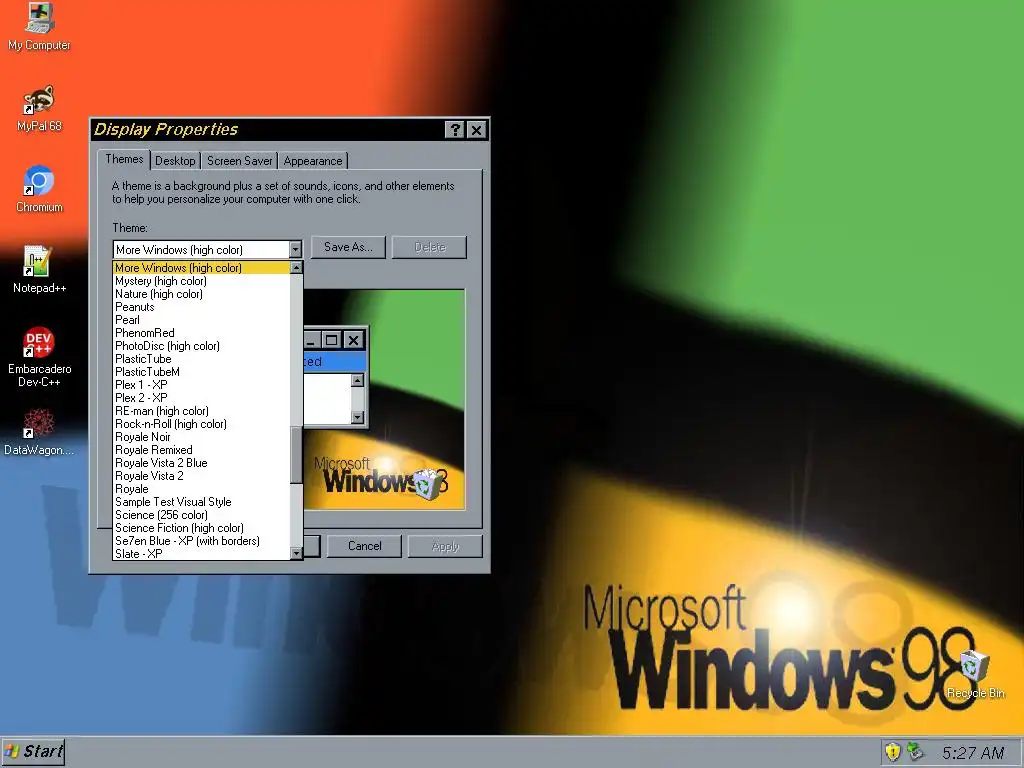Select the DataWagon desktop shortcut
The height and width of the screenshot is (768, 1024).
coord(39,432)
